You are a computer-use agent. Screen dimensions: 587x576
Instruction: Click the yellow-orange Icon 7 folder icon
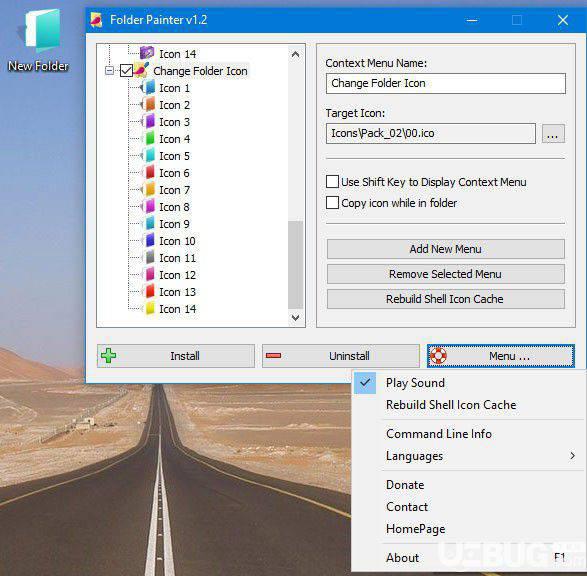pyautogui.click(x=149, y=190)
